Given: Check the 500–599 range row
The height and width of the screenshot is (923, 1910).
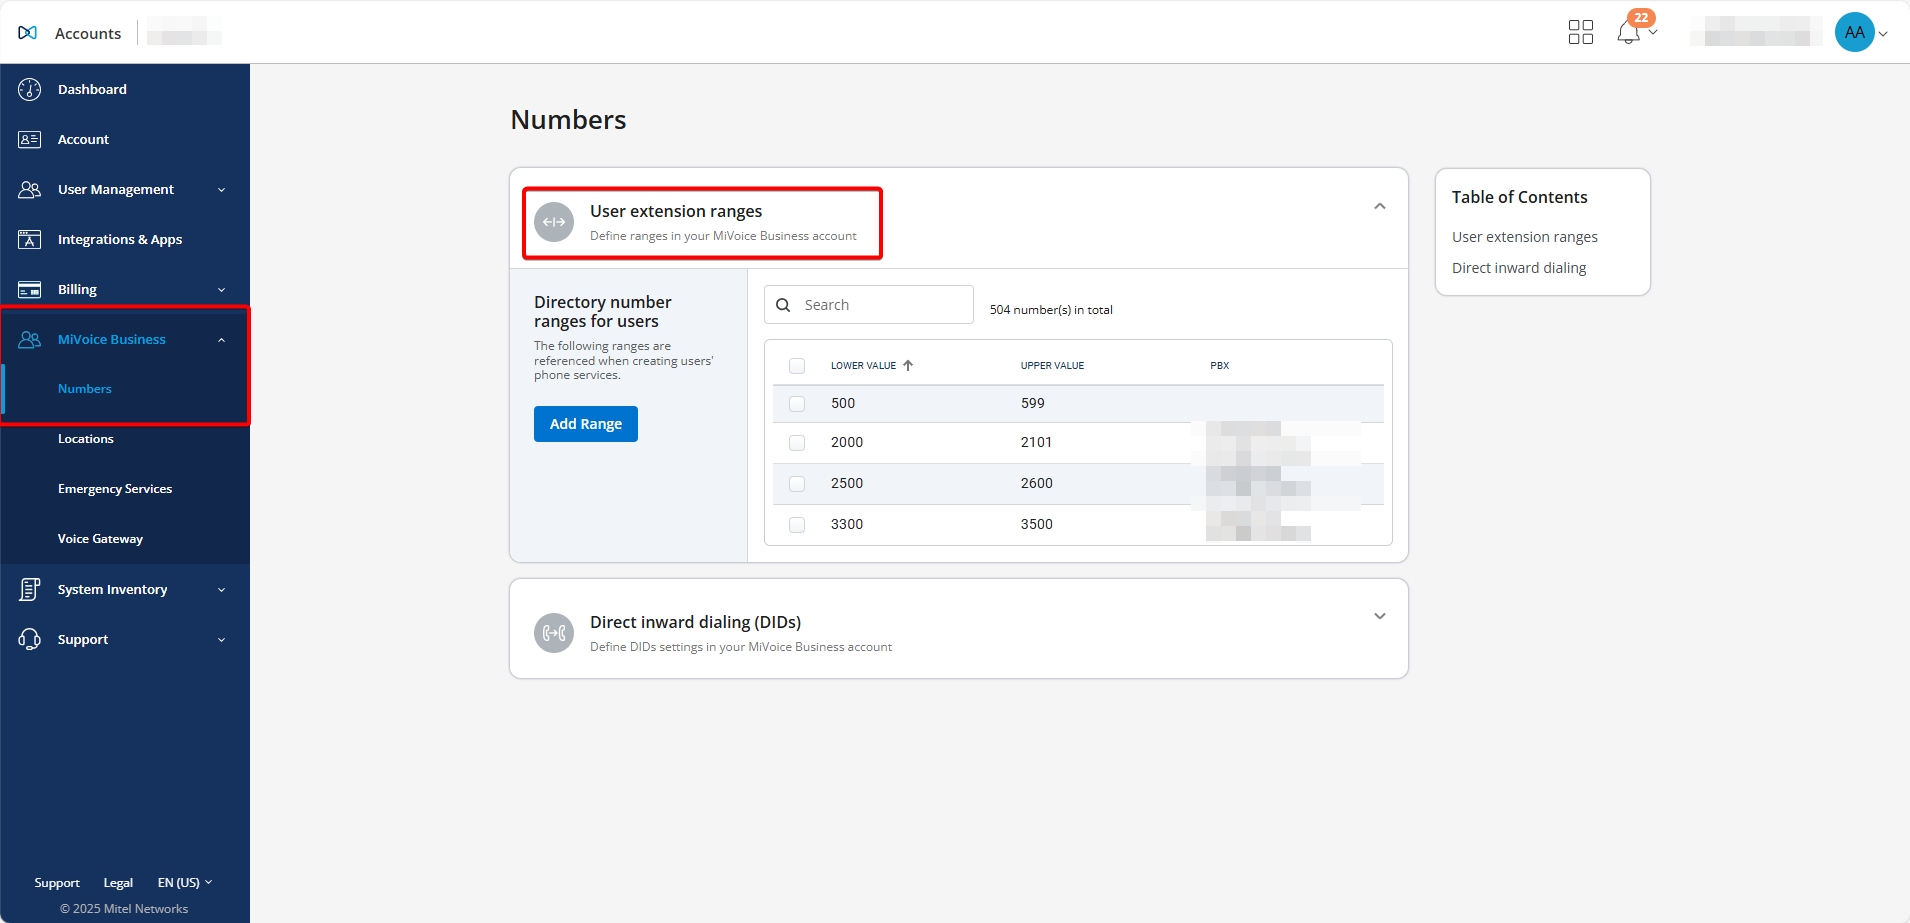Looking at the screenshot, I should tap(797, 404).
